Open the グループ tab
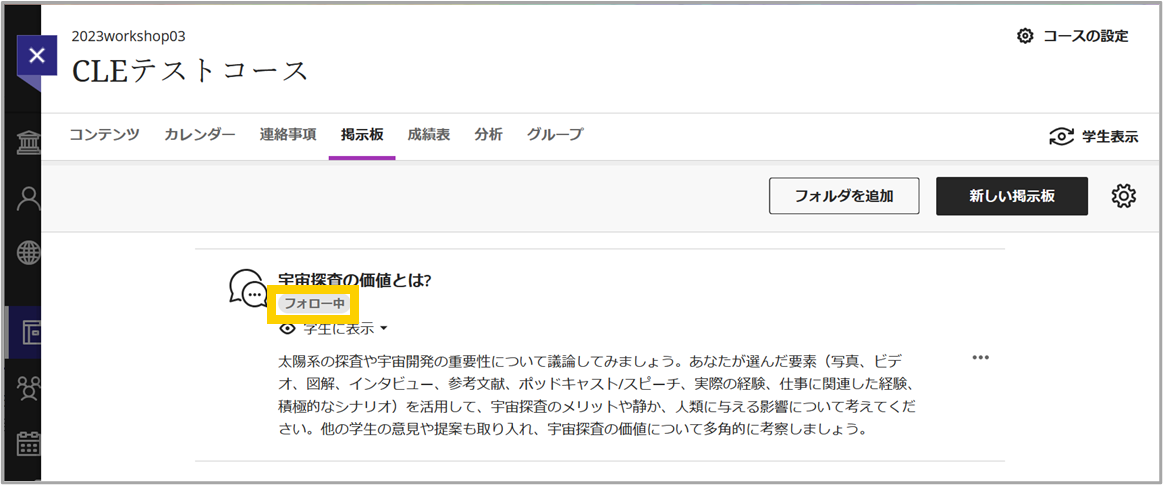 [x=555, y=135]
